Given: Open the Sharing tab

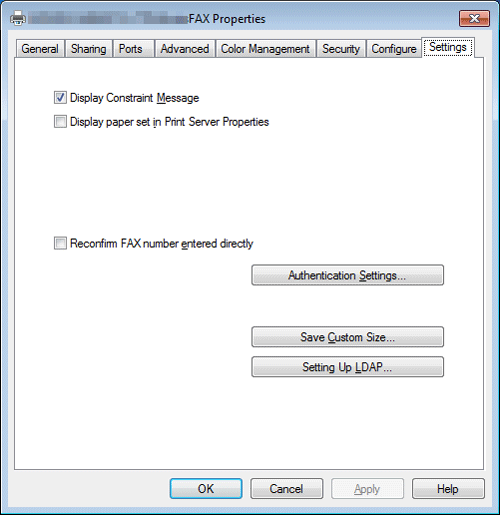Looking at the screenshot, I should pos(89,49).
